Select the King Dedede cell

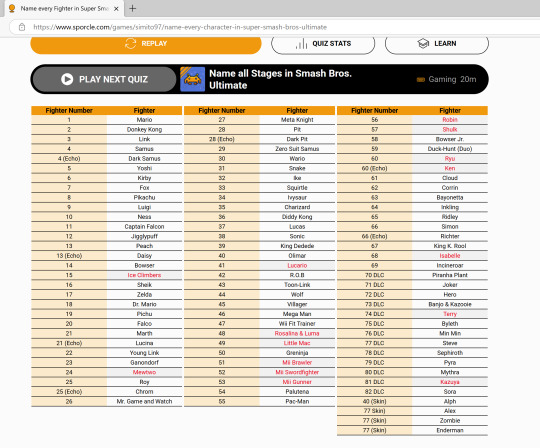coord(297,246)
